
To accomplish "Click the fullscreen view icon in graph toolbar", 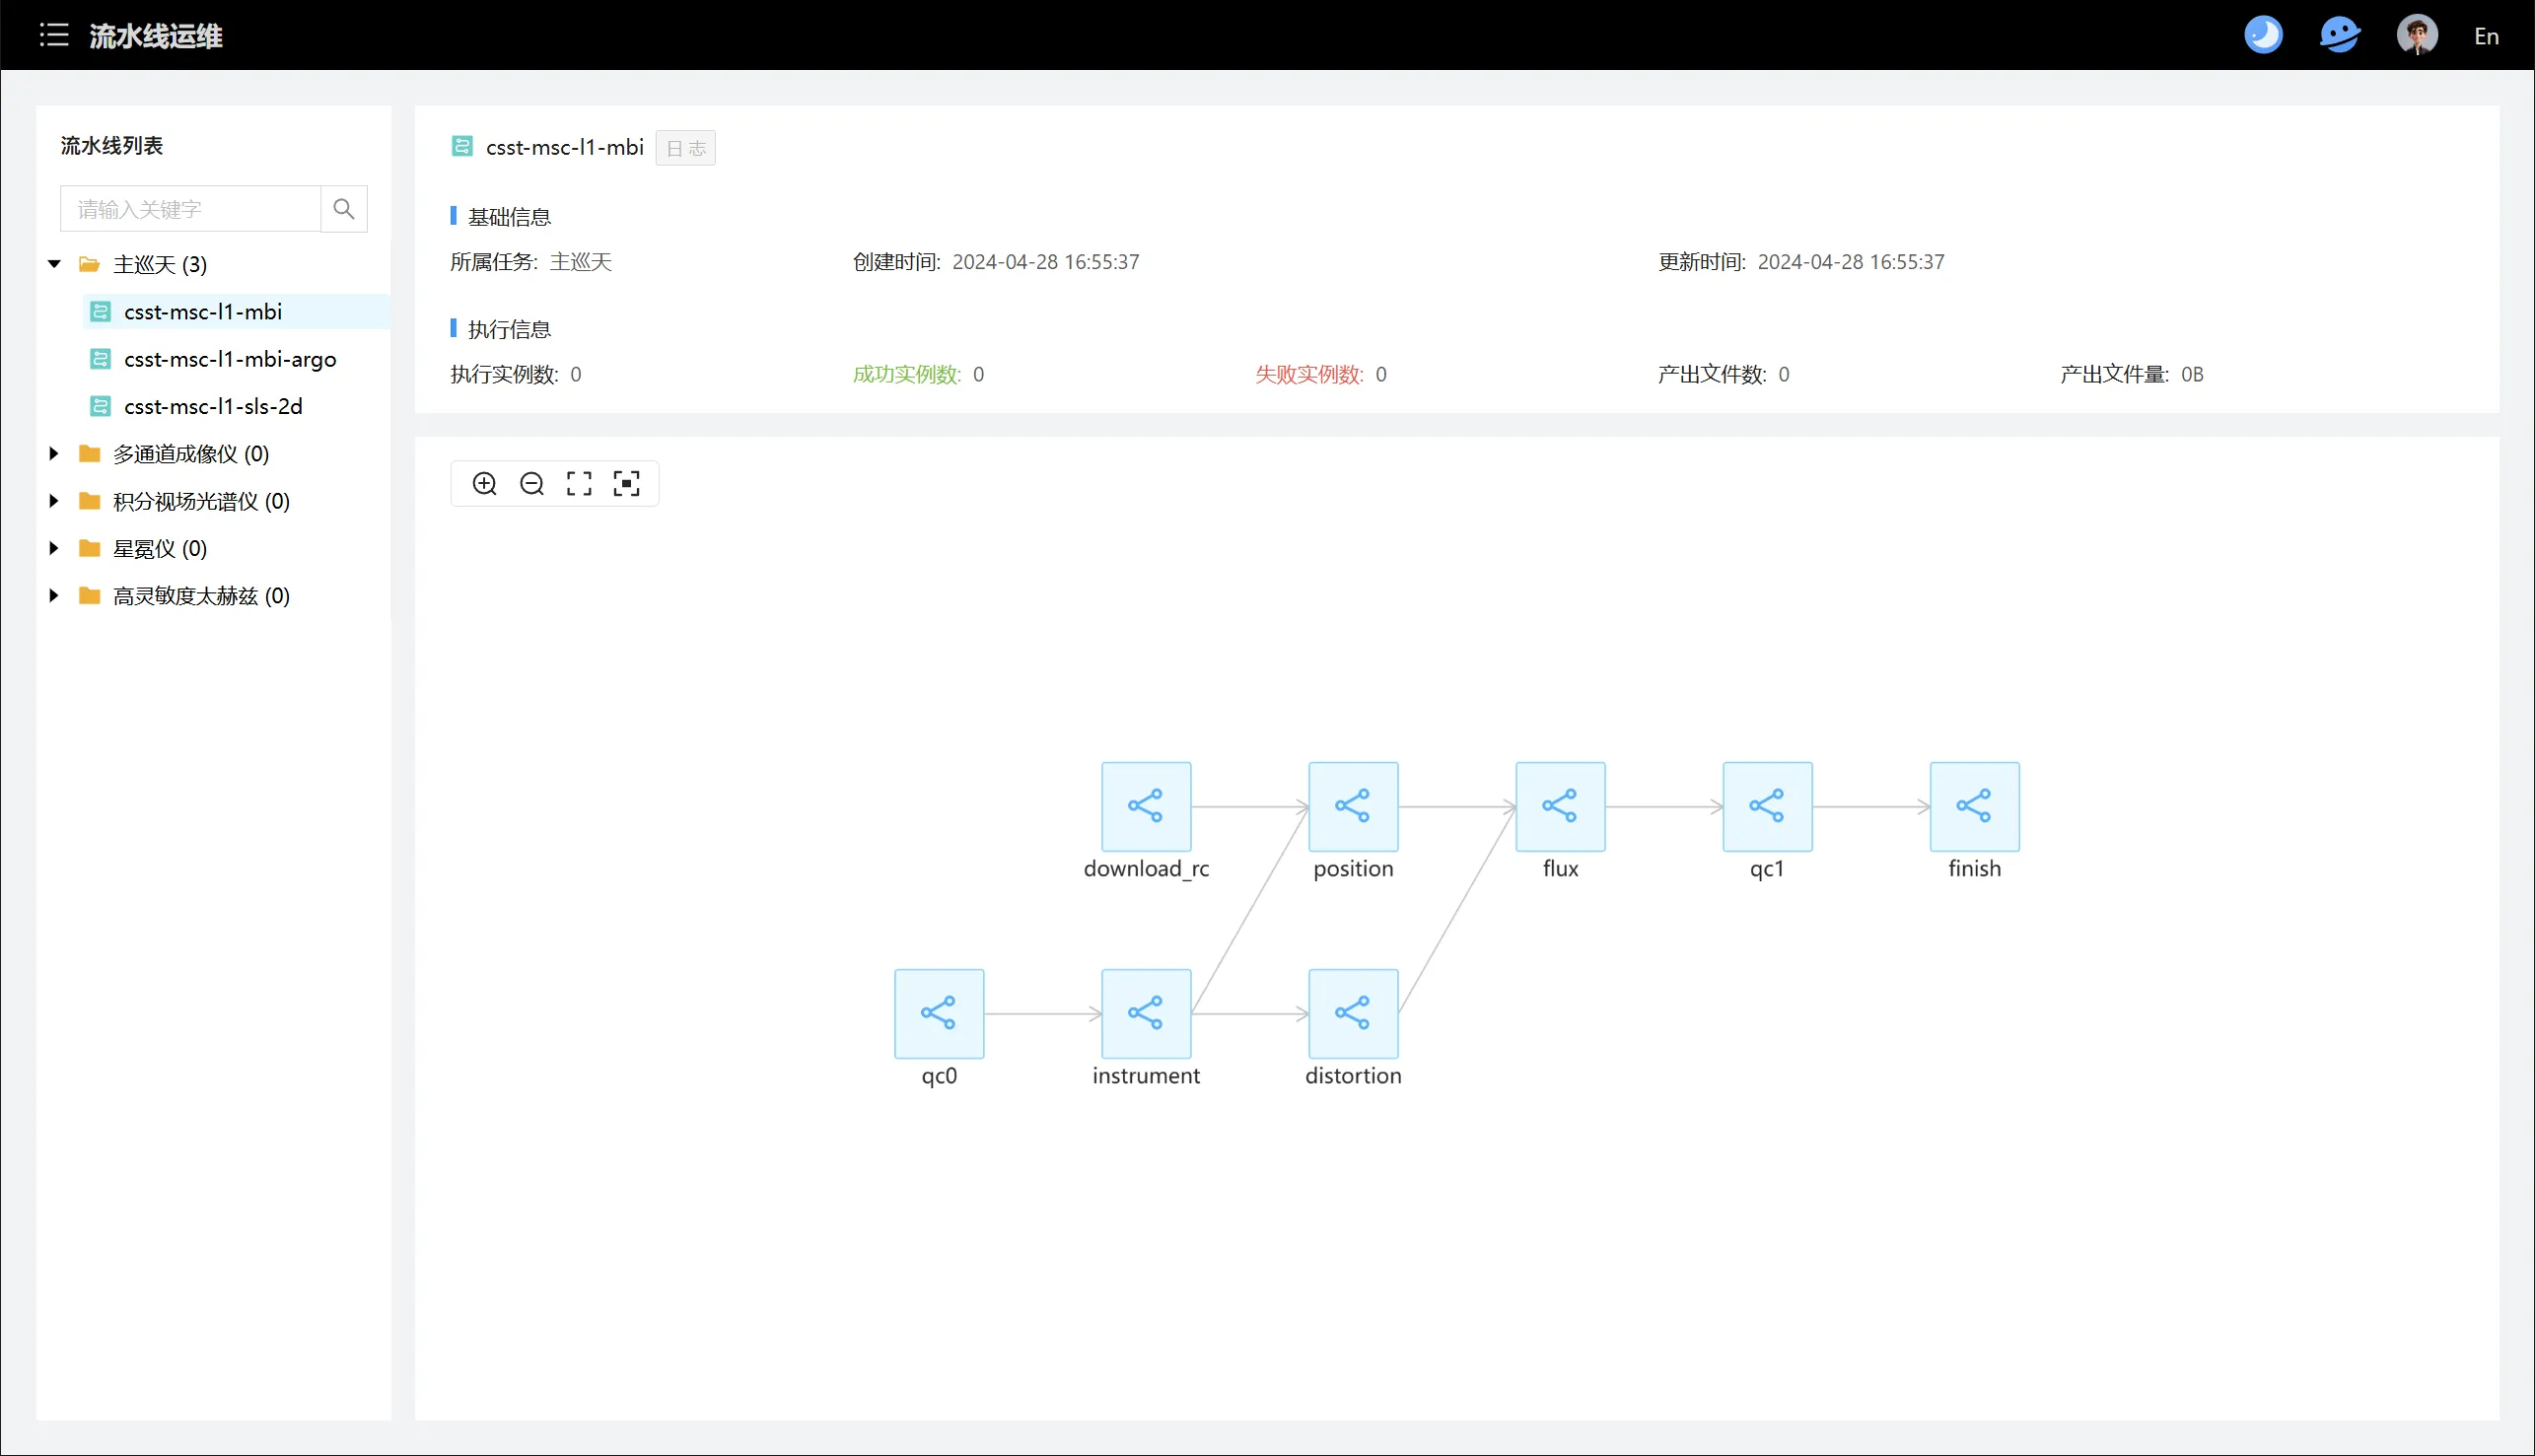I will click(578, 483).
